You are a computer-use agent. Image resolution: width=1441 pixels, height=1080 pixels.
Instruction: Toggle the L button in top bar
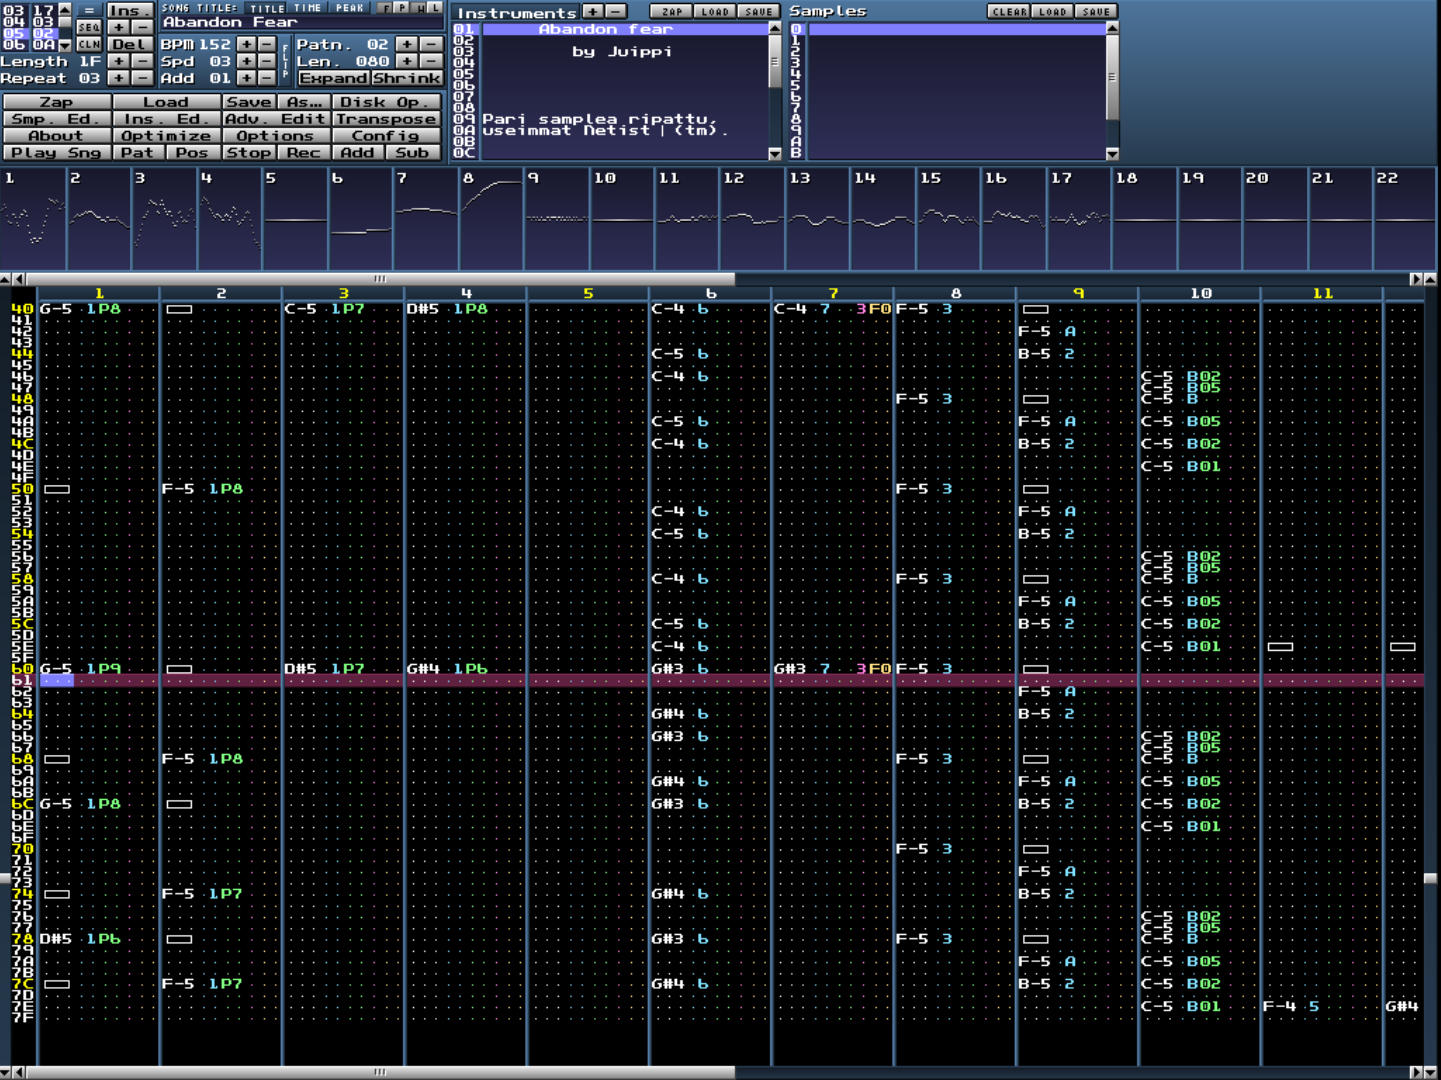[x=435, y=8]
